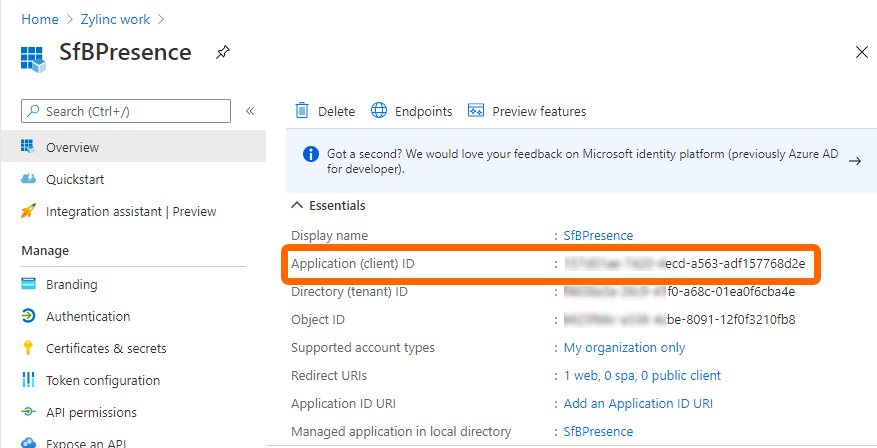Click Add an Application ID URI

point(638,403)
